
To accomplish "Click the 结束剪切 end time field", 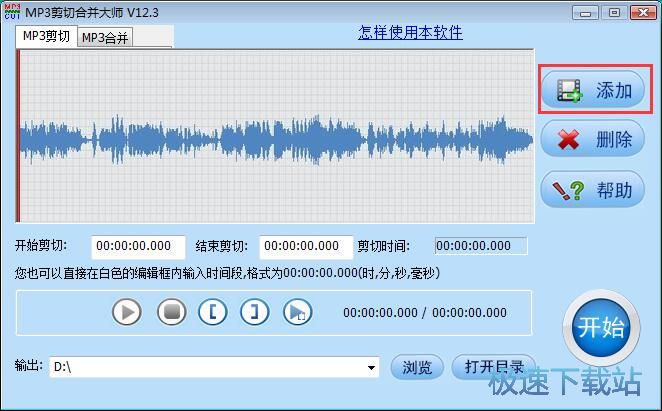I will tap(306, 246).
